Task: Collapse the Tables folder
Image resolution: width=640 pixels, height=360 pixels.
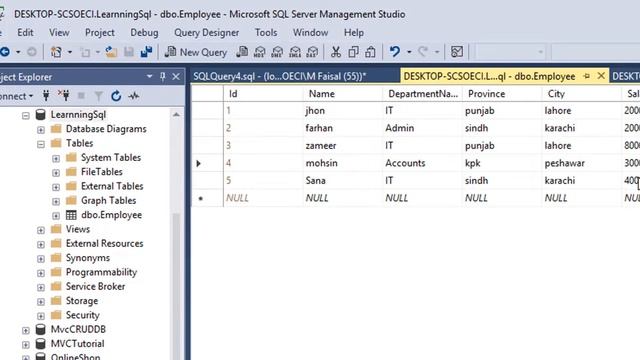Action: (41, 144)
